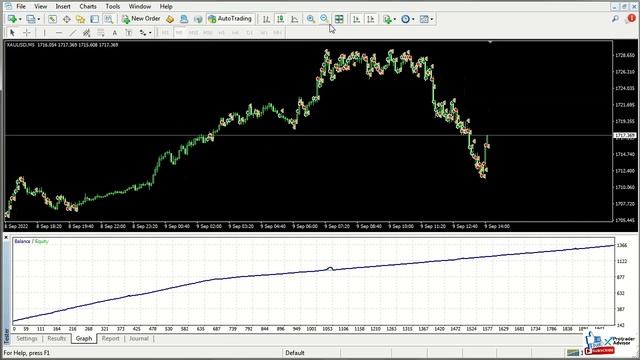640x360 pixels.
Task: Click the chart shift triangle marker
Action: pyautogui.click(x=490, y=42)
